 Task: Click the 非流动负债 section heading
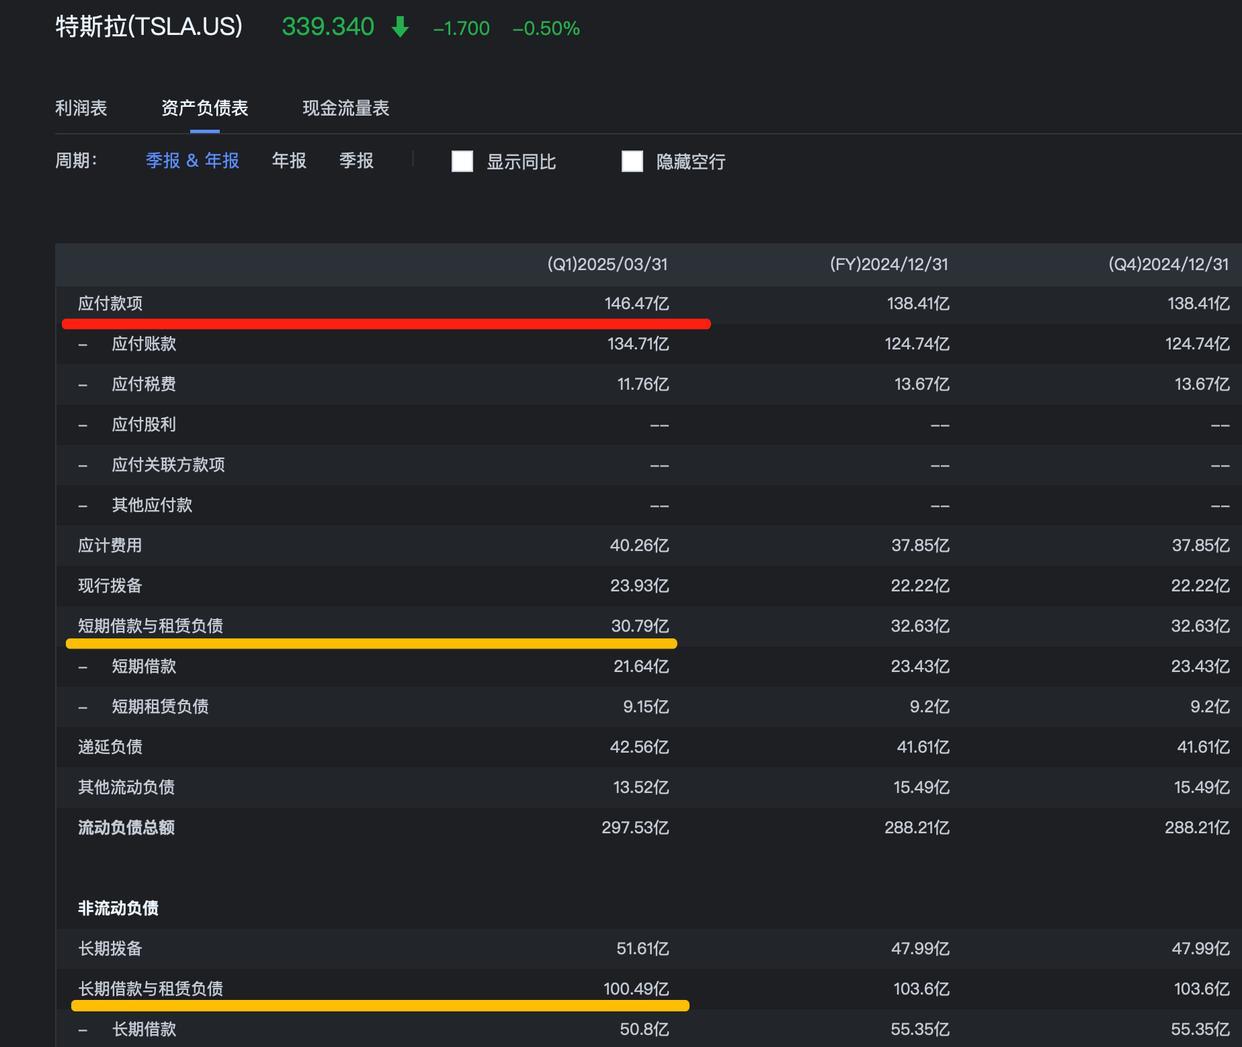pos(118,908)
